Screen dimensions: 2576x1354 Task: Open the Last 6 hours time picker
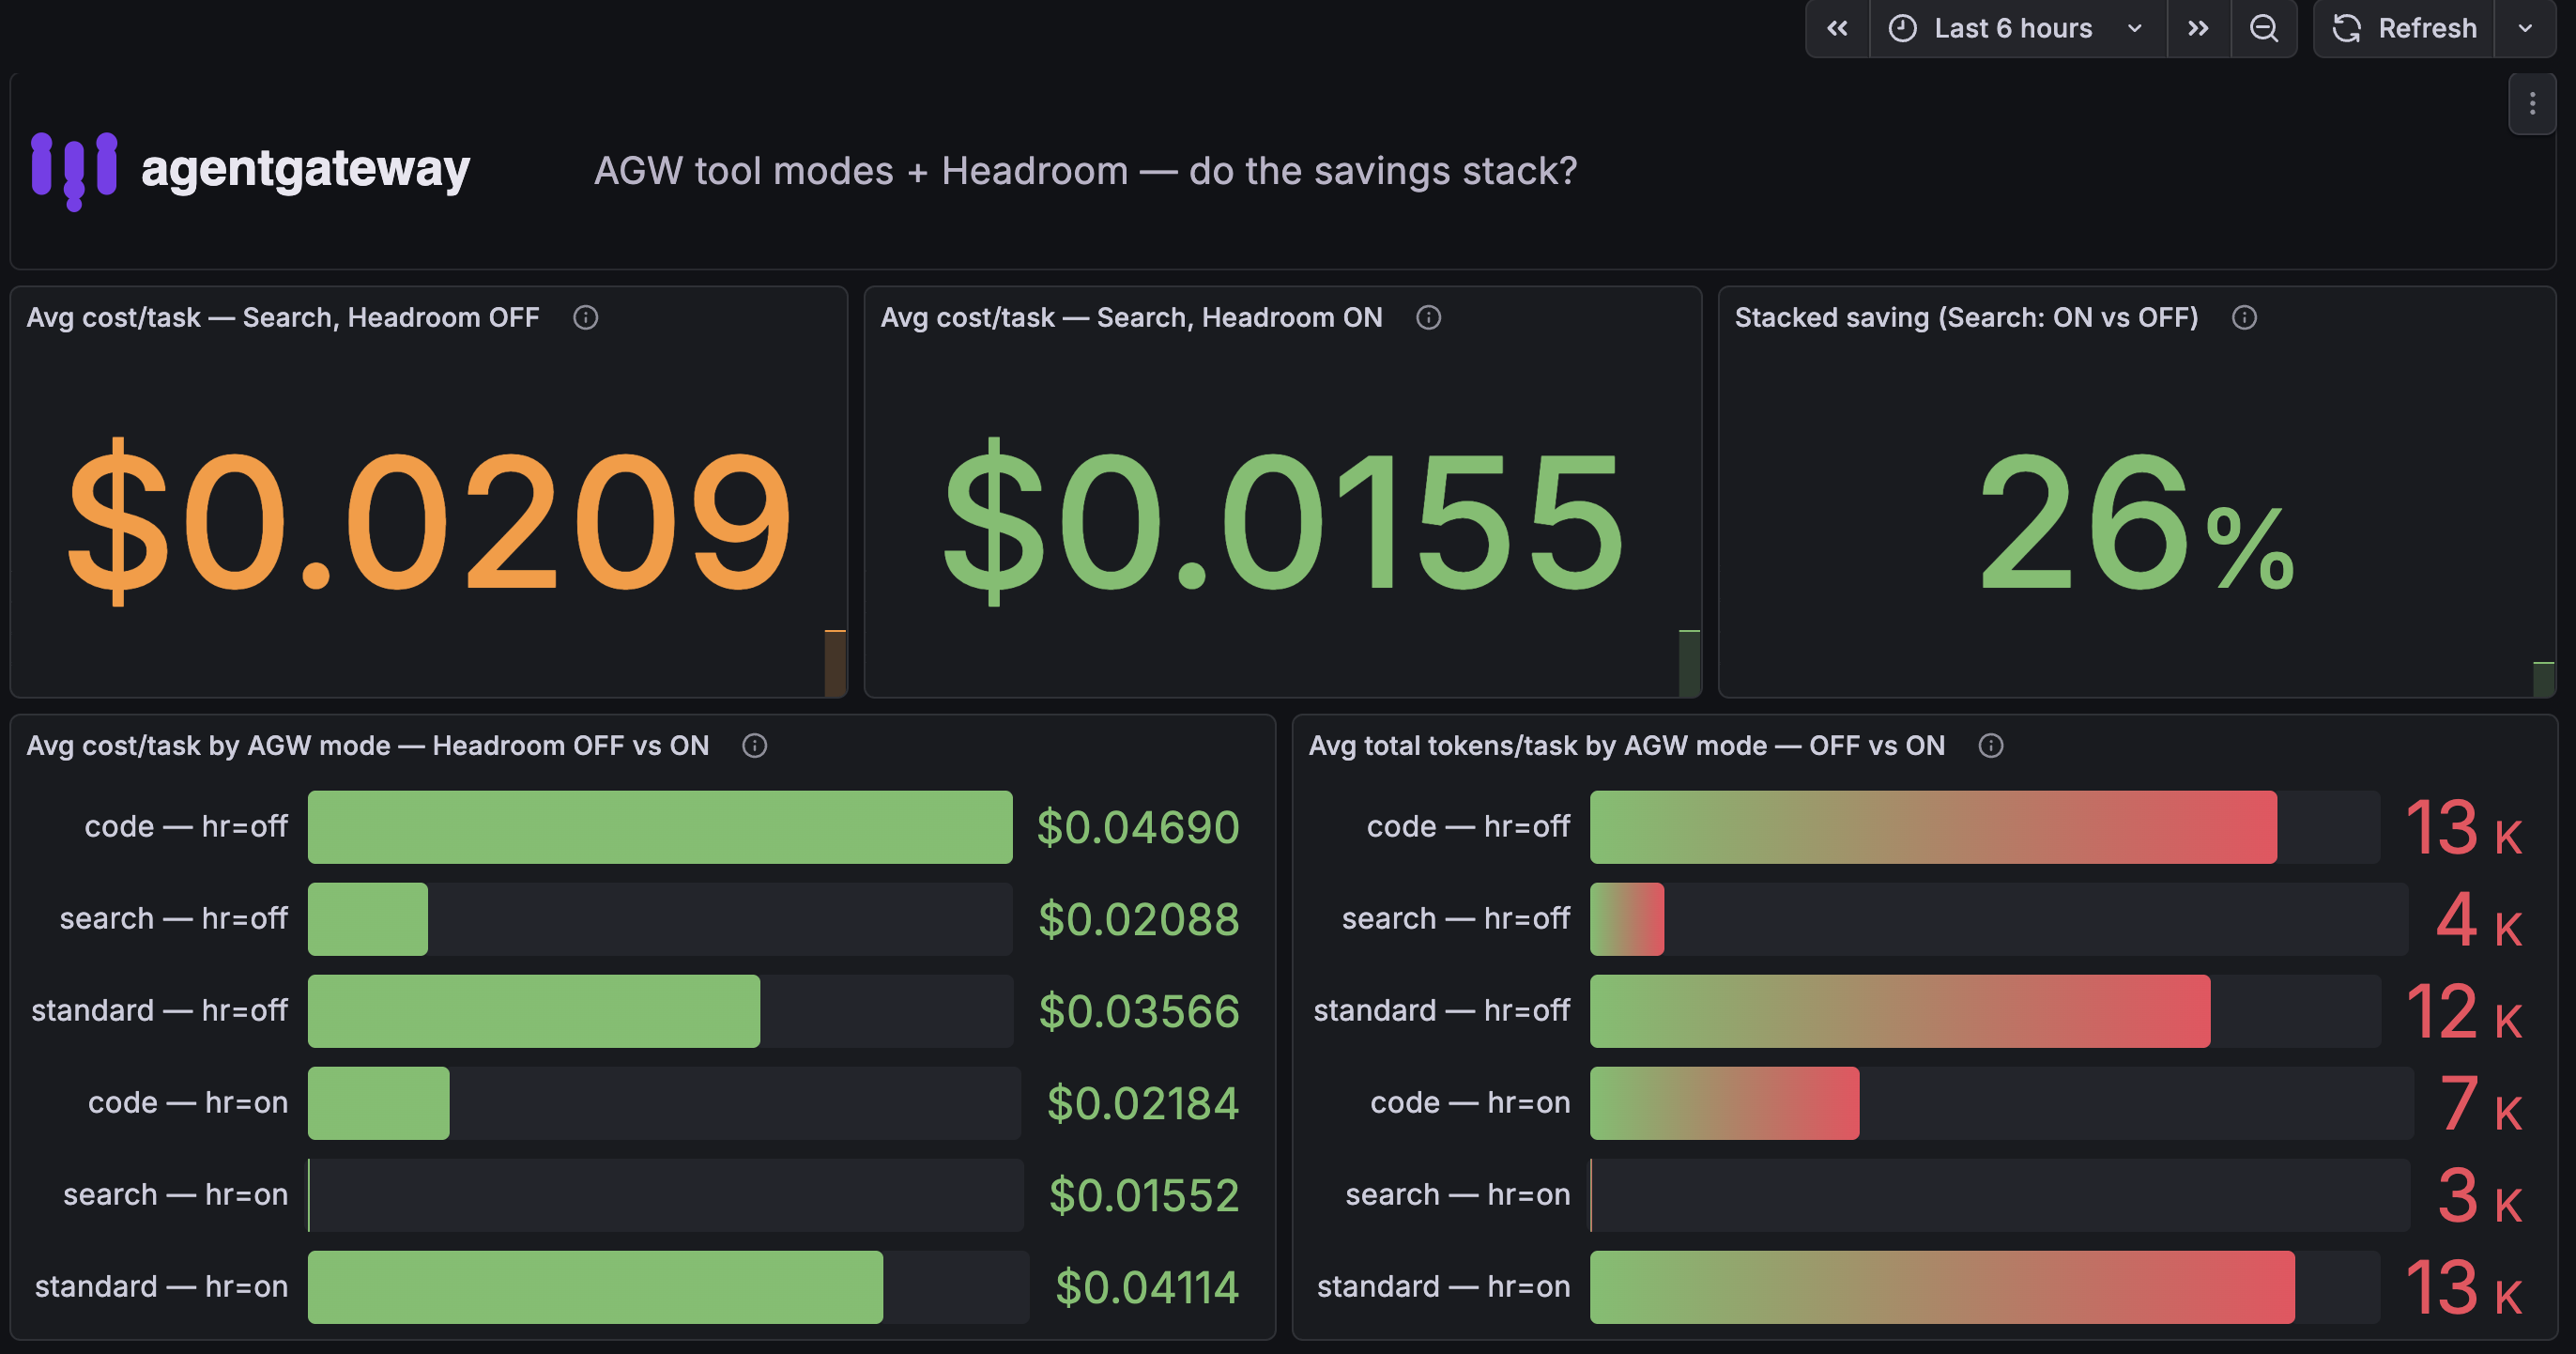(x=2018, y=28)
